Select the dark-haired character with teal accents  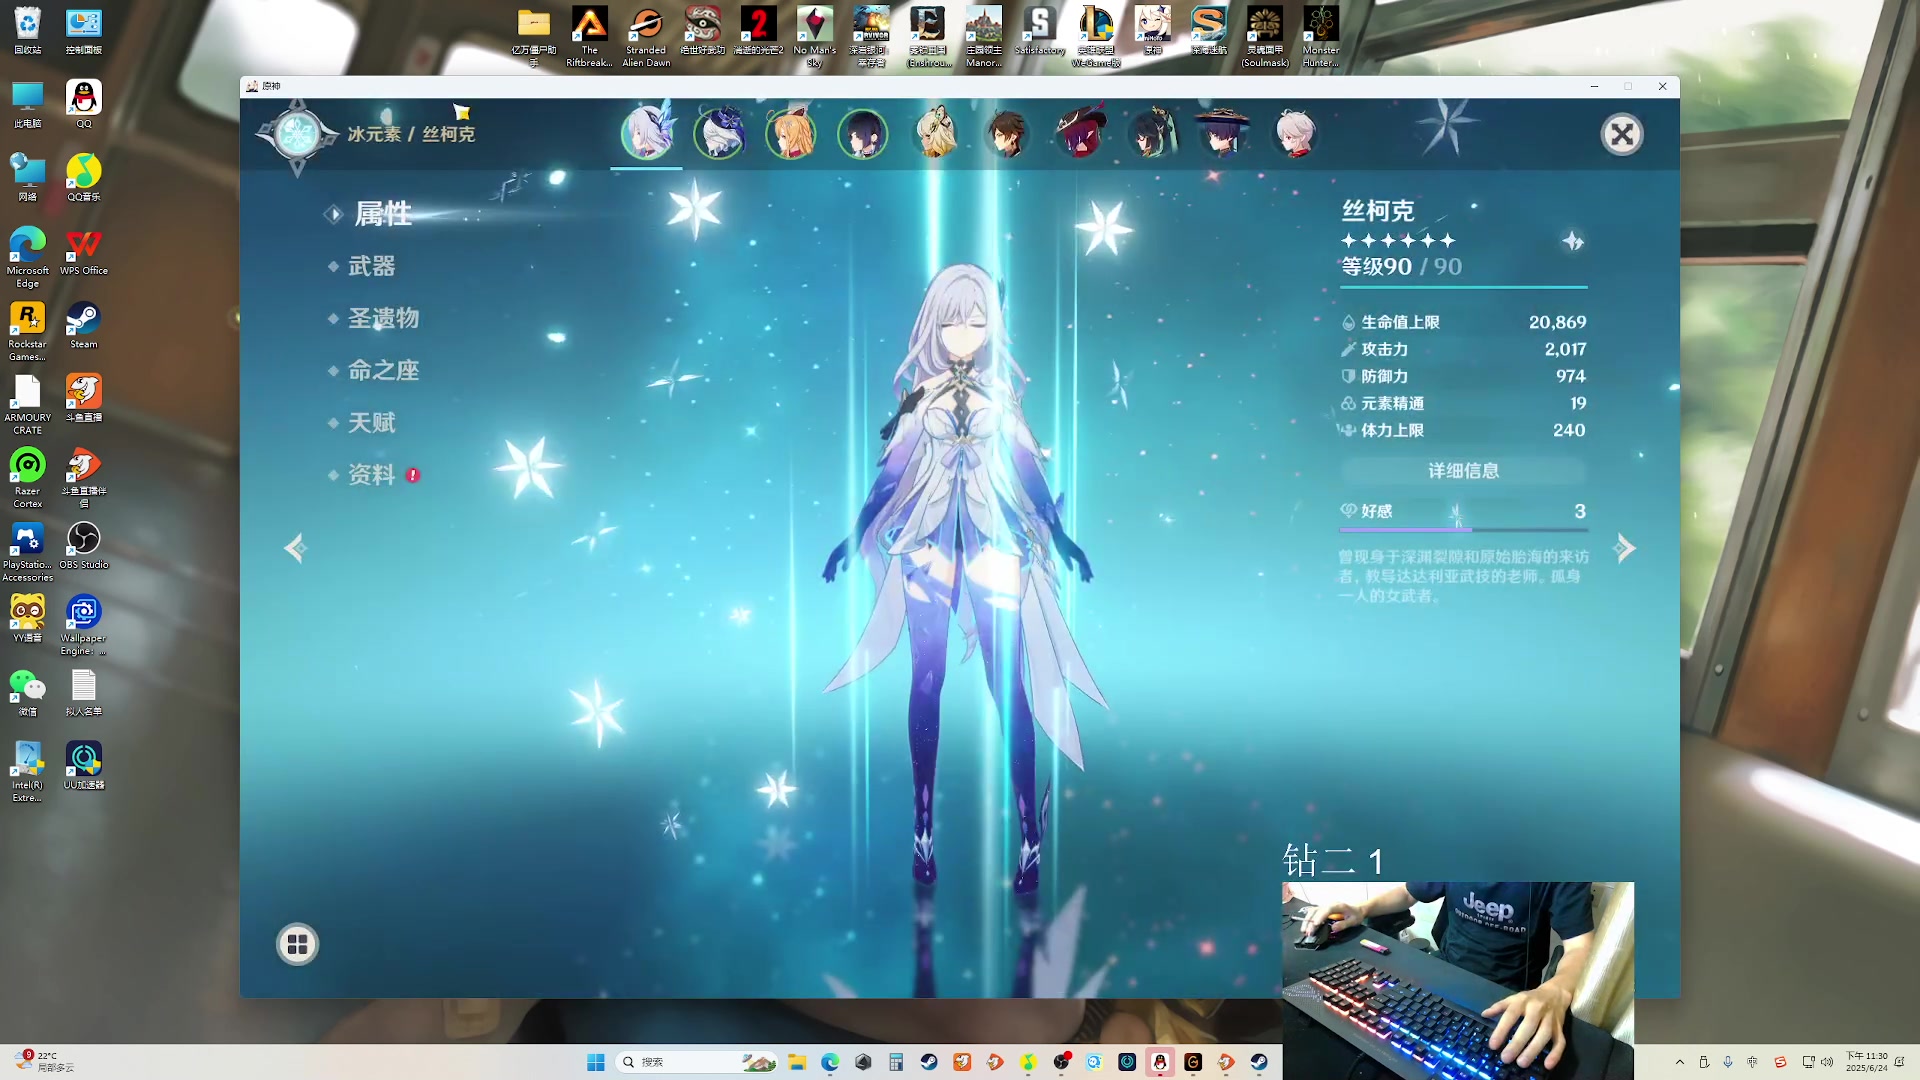(1152, 134)
